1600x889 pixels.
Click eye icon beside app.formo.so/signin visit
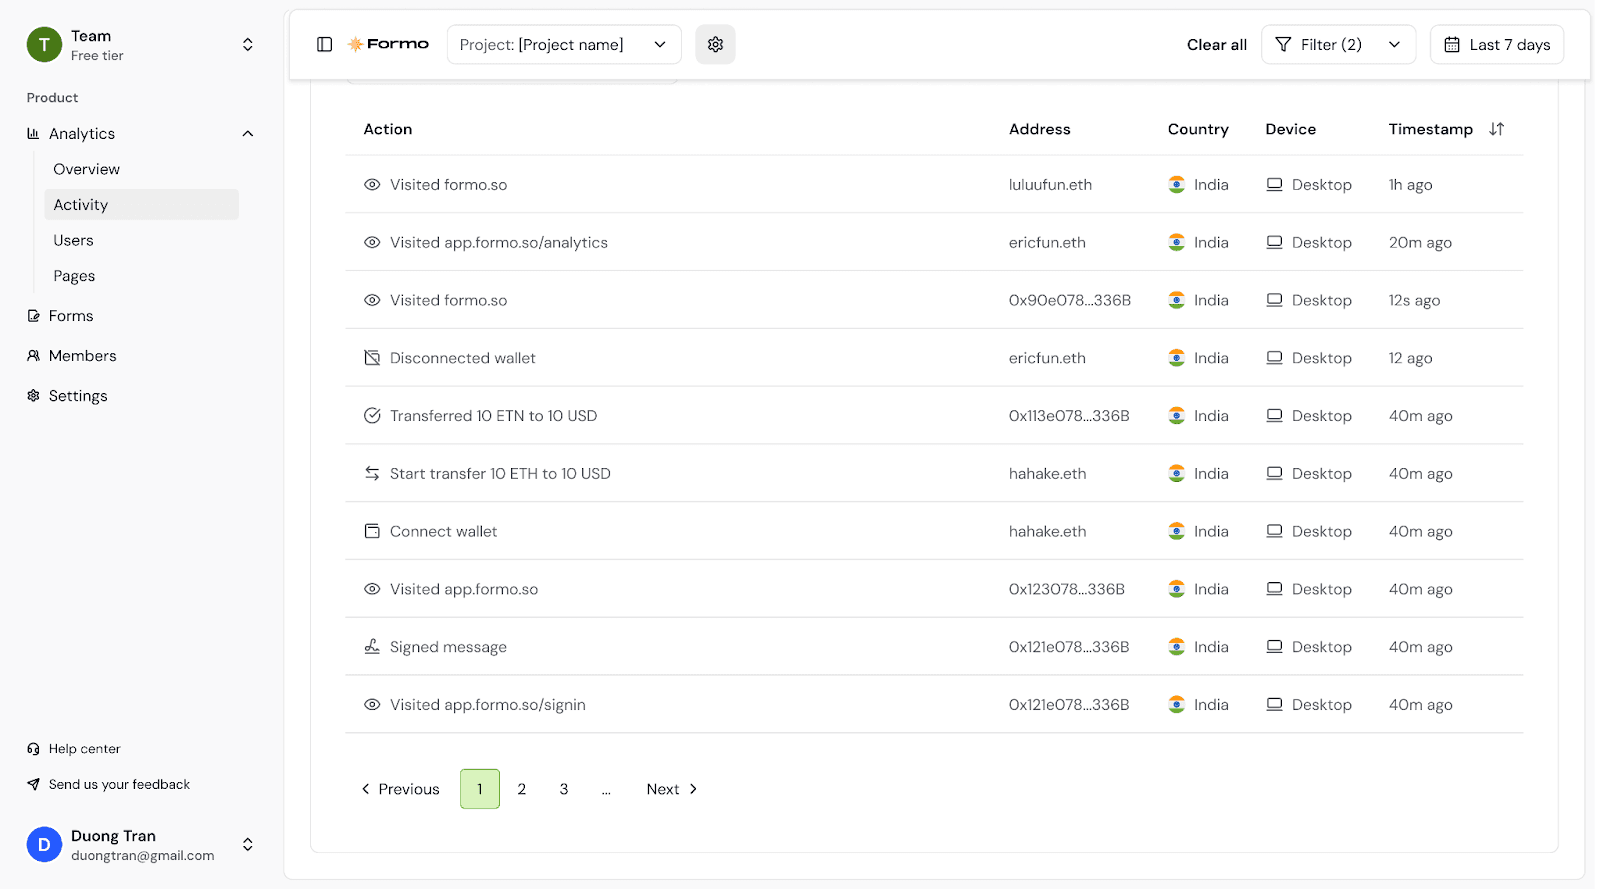click(372, 704)
